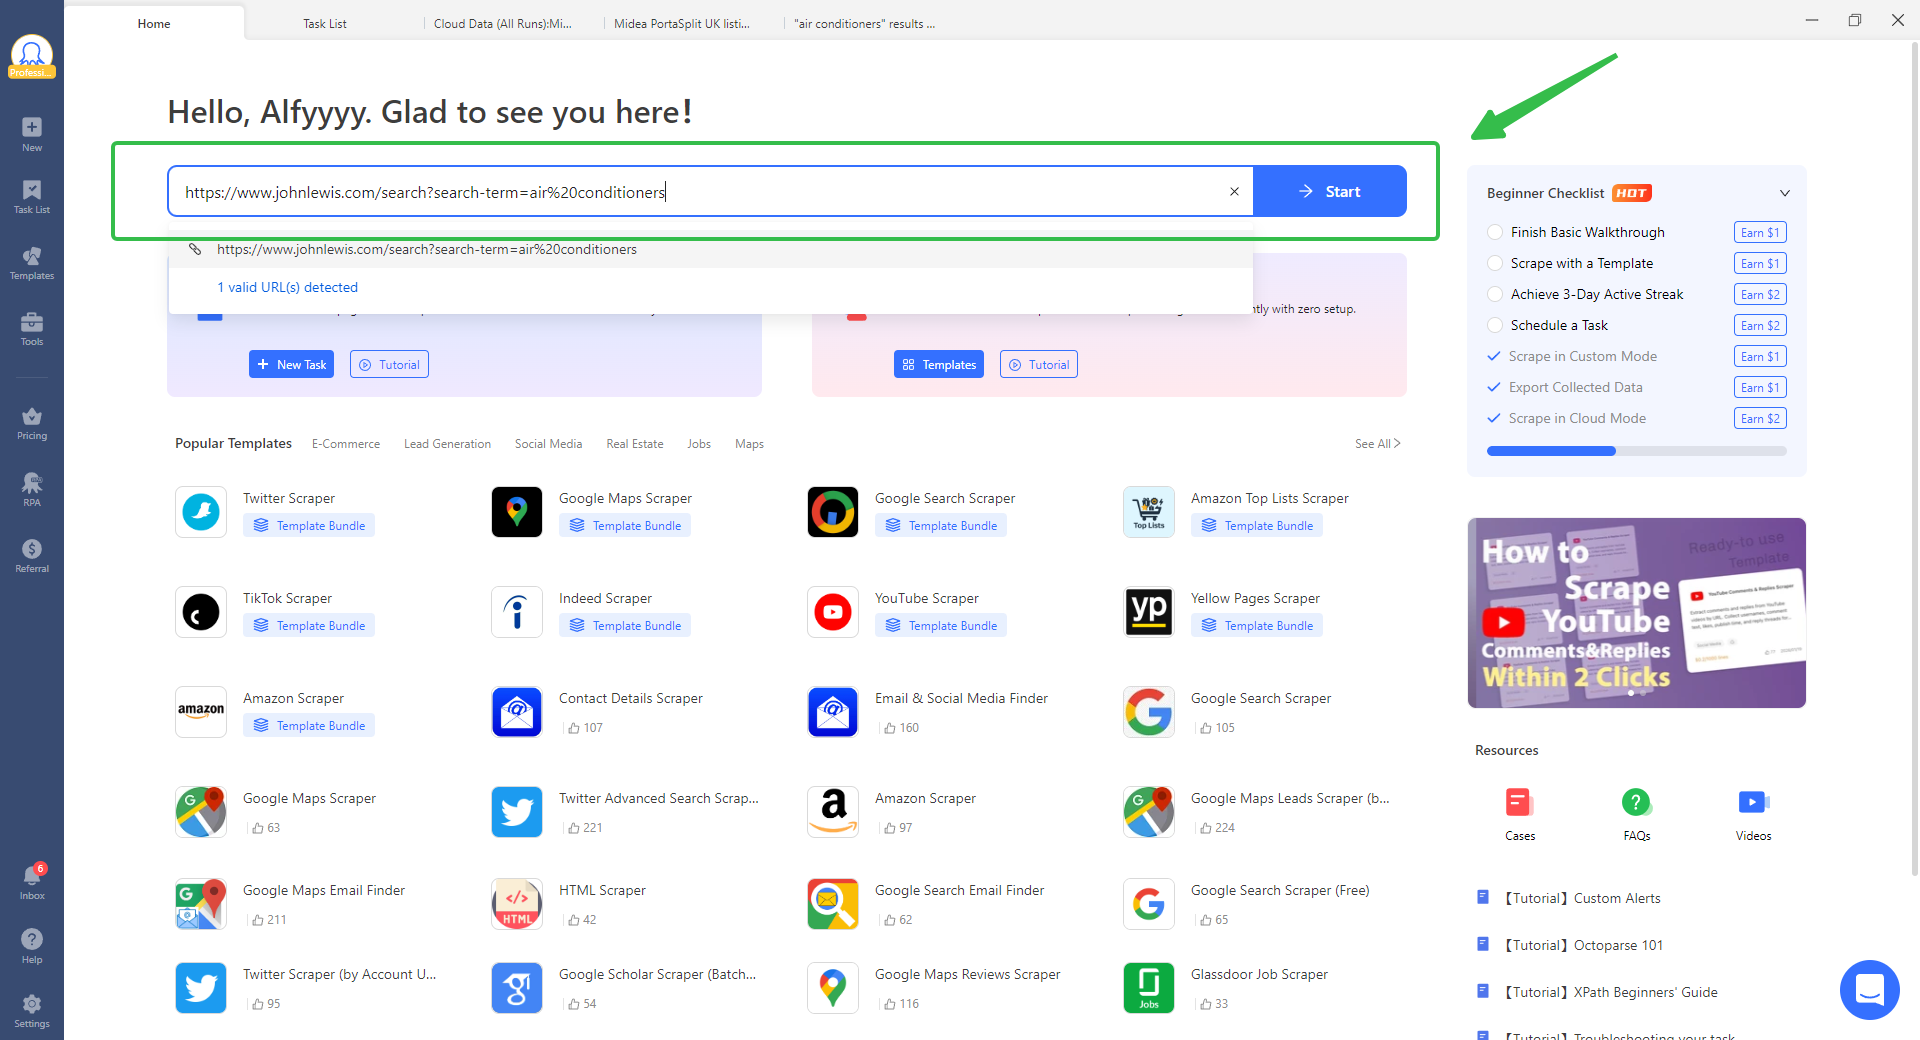Select Schedule a Task checklist circle
The height and width of the screenshot is (1040, 1920).
click(1495, 325)
